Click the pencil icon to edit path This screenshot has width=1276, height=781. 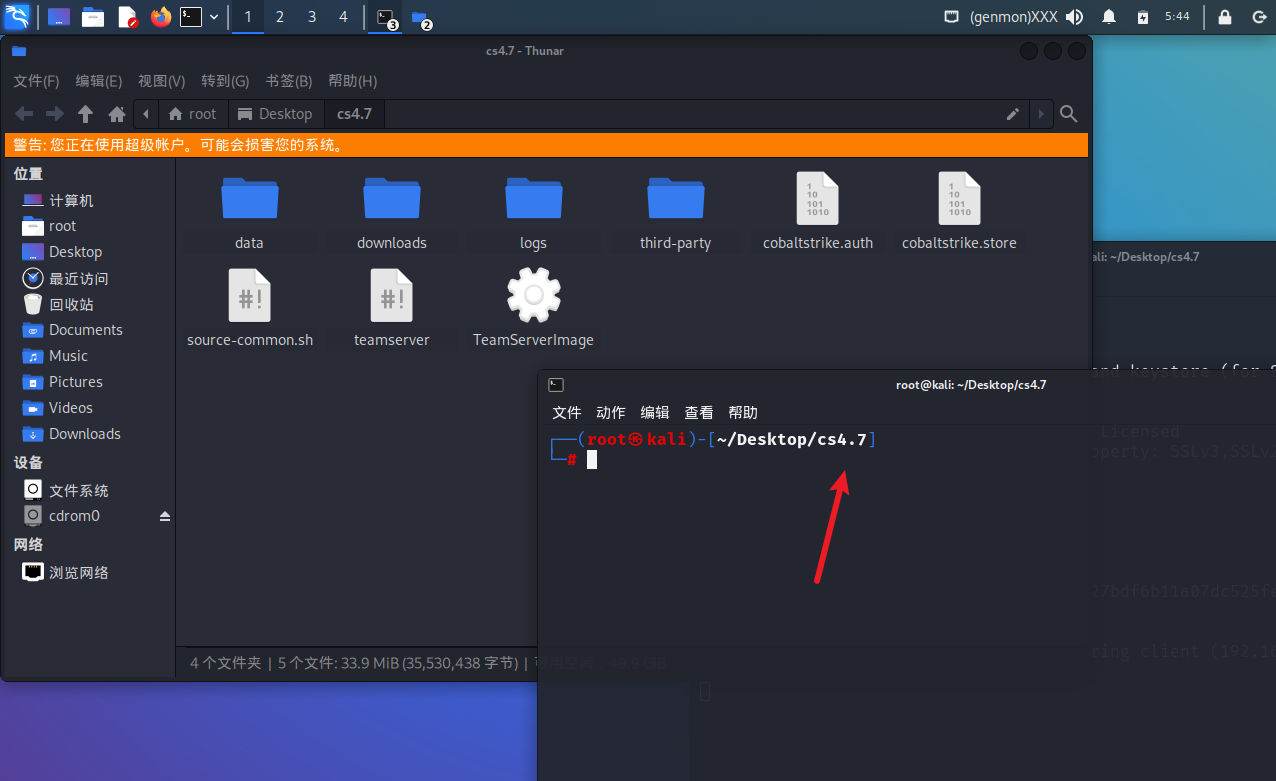coord(1013,114)
